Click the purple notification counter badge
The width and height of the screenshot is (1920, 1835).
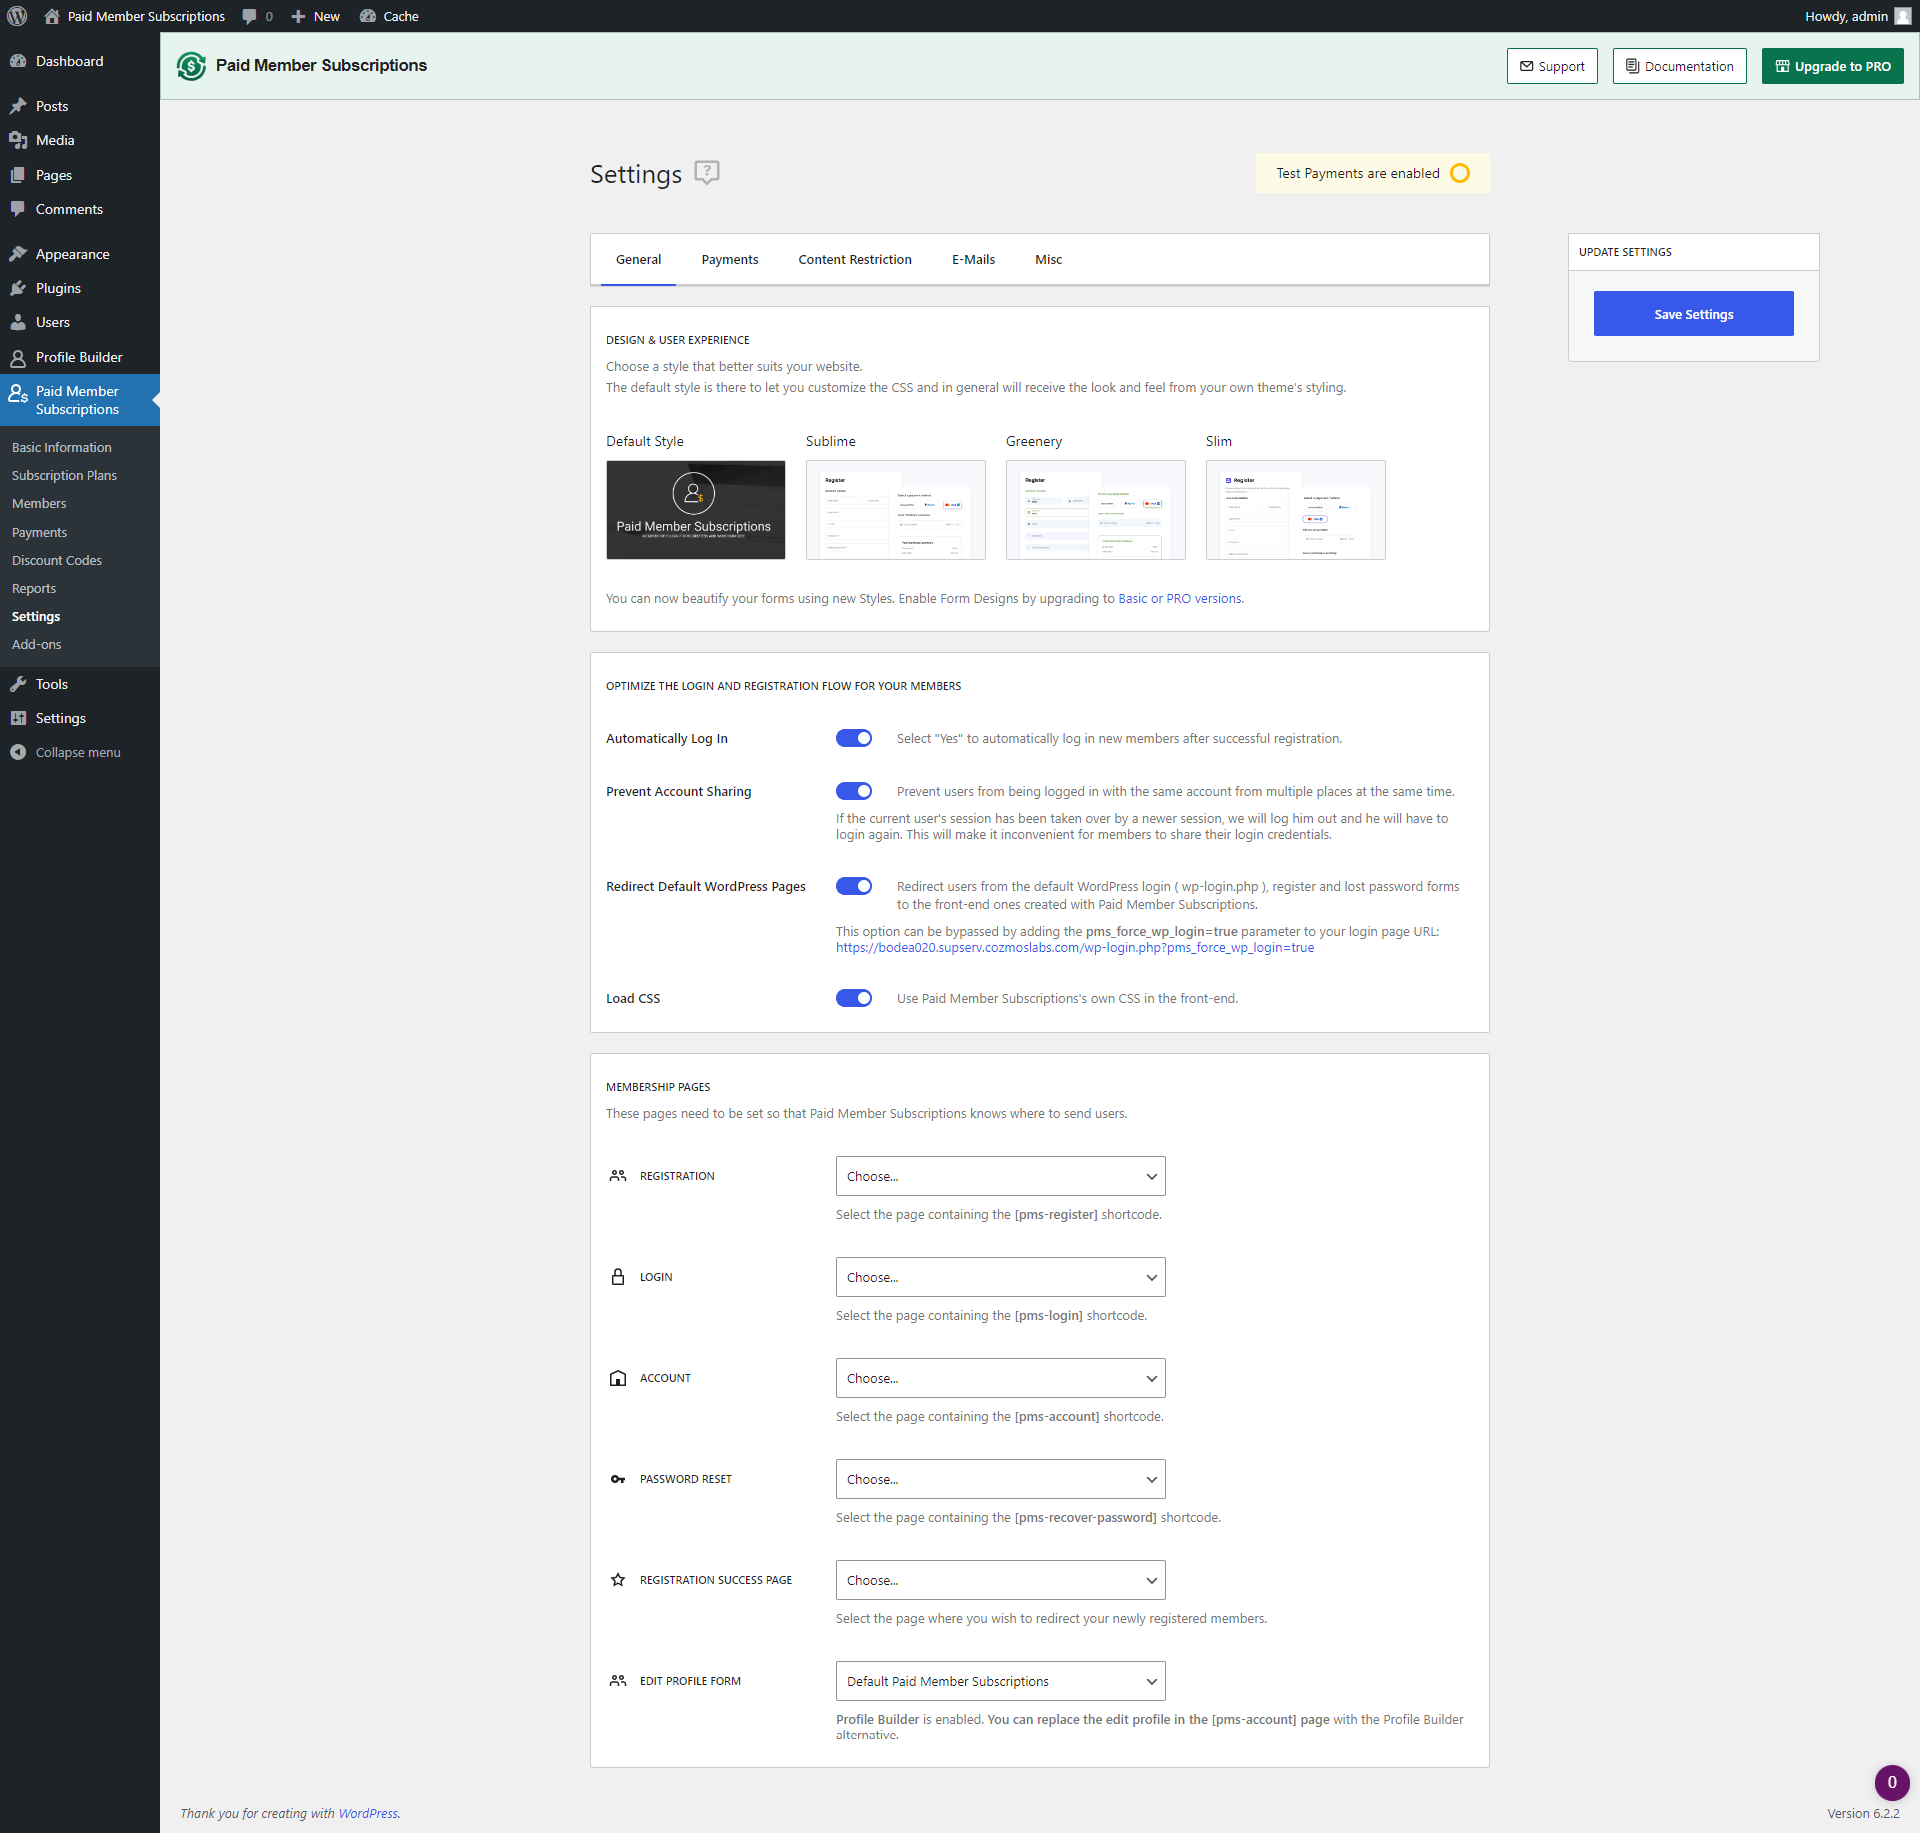pos(1892,1782)
